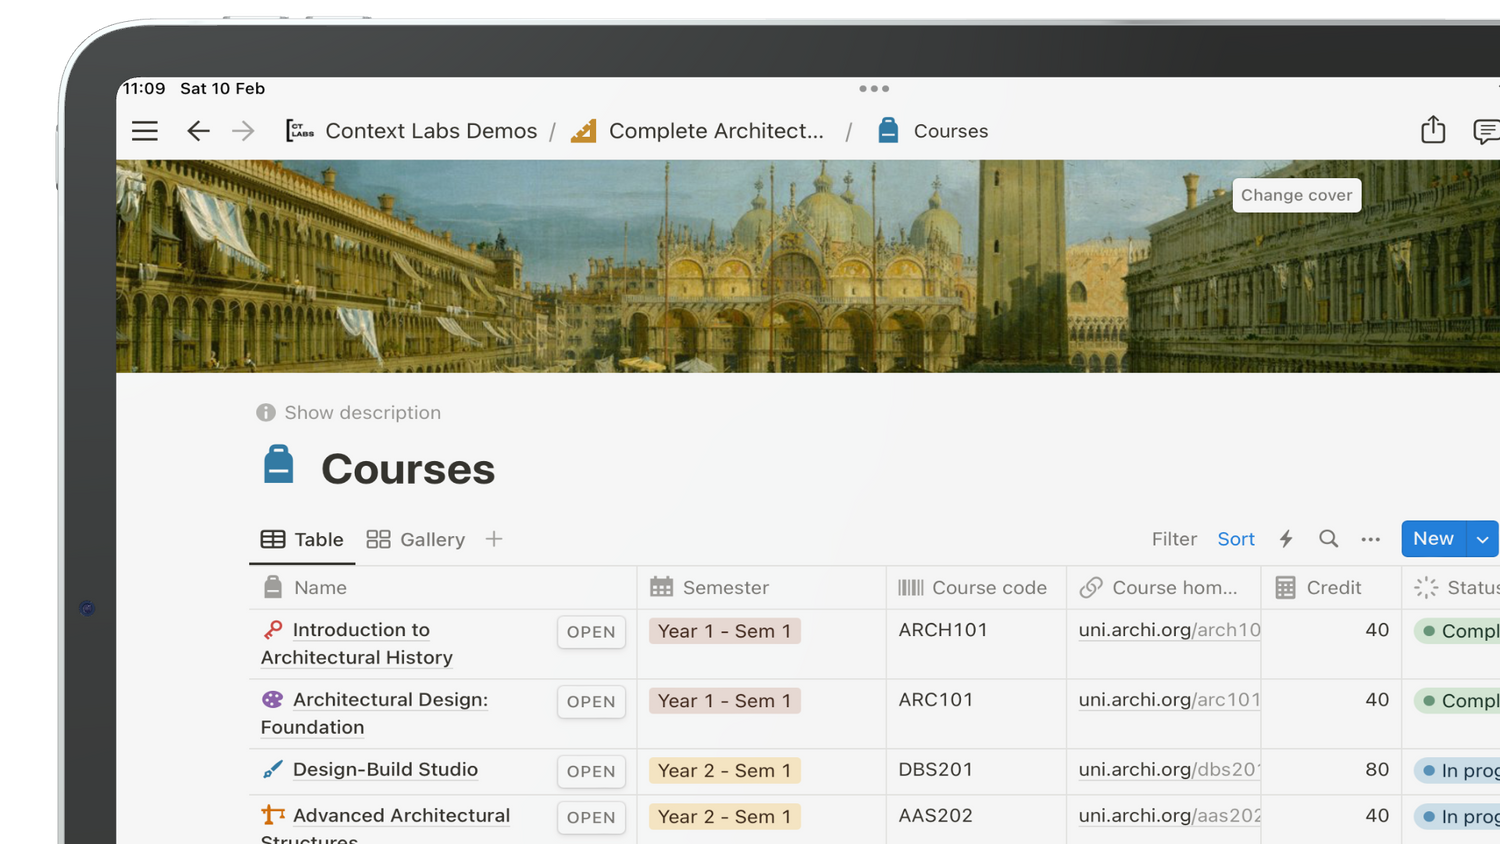
Task: Click credit 40 in ARCH101 row
Action: (1377, 630)
